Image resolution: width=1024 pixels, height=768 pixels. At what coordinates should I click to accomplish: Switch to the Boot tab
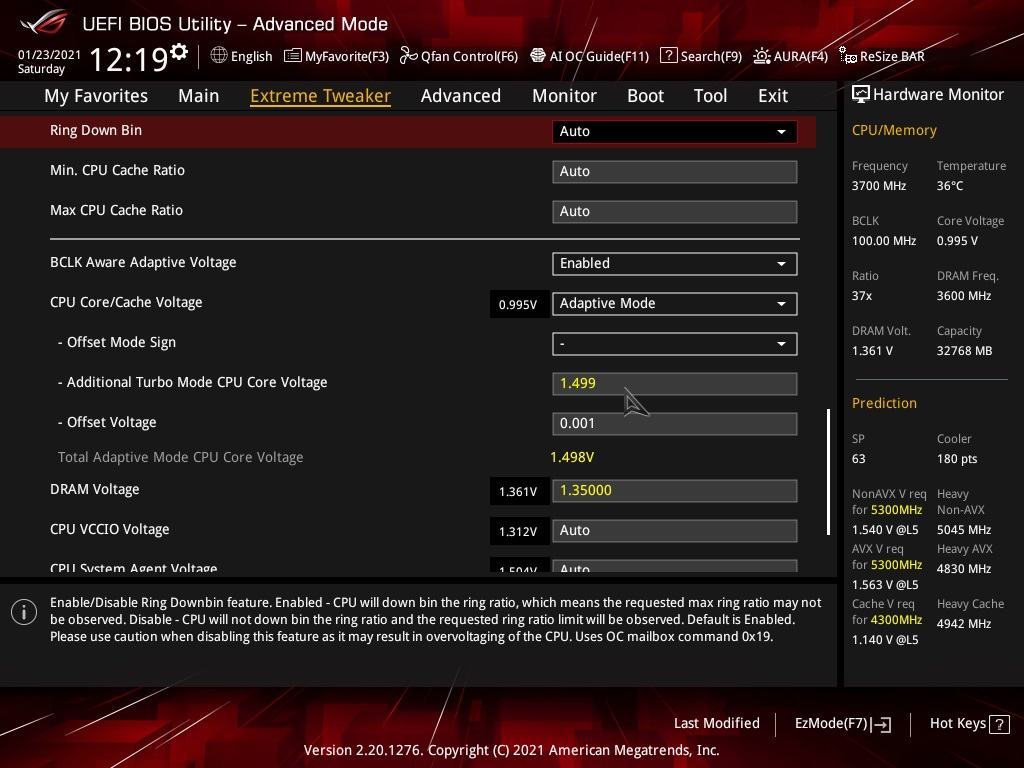645,96
